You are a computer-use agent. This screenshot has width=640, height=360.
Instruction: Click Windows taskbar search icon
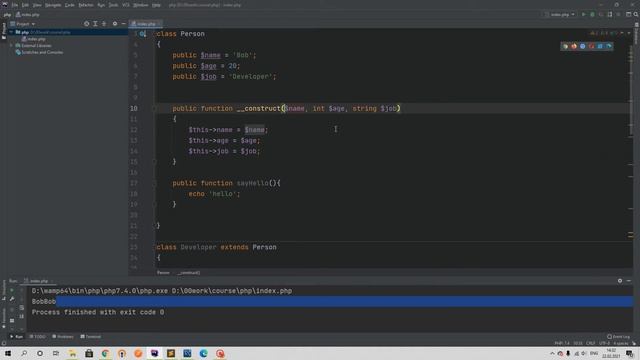point(24,353)
